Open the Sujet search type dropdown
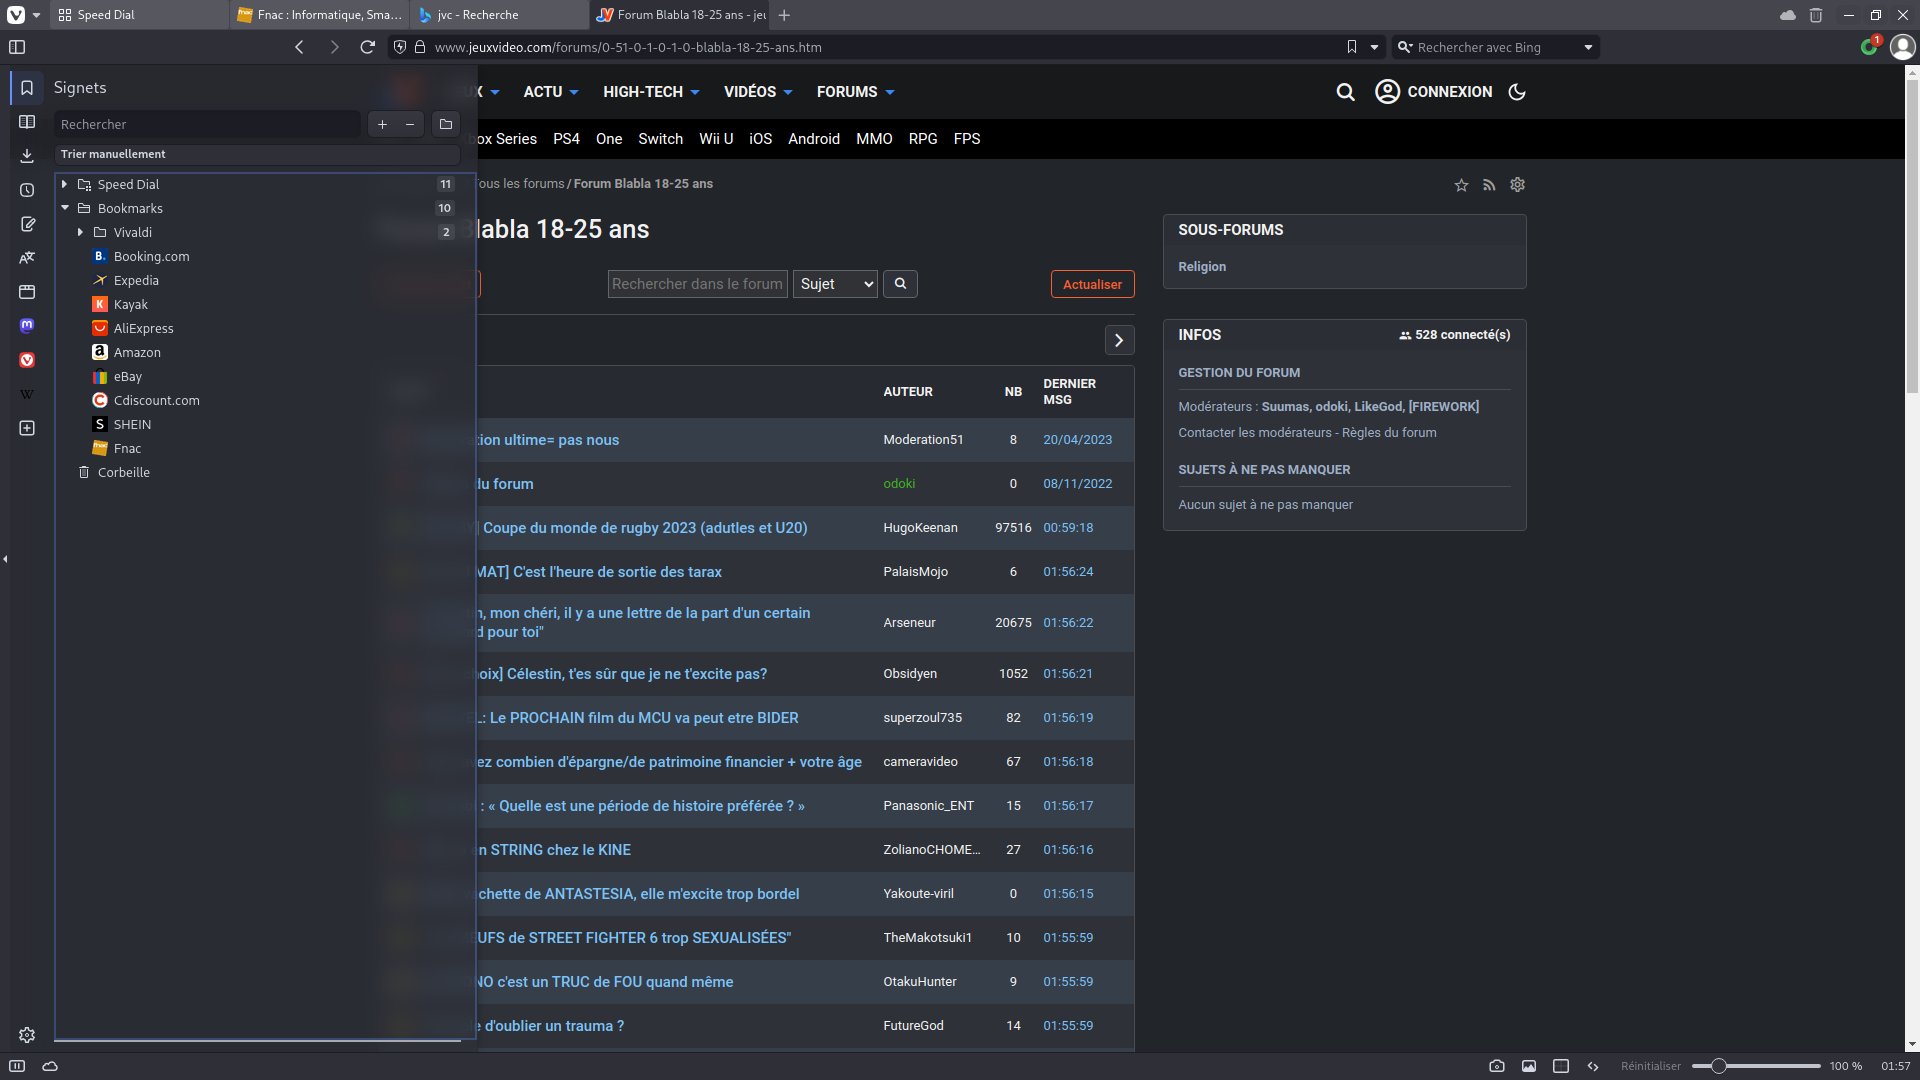Screen dimensions: 1920x1080 [x=835, y=284]
